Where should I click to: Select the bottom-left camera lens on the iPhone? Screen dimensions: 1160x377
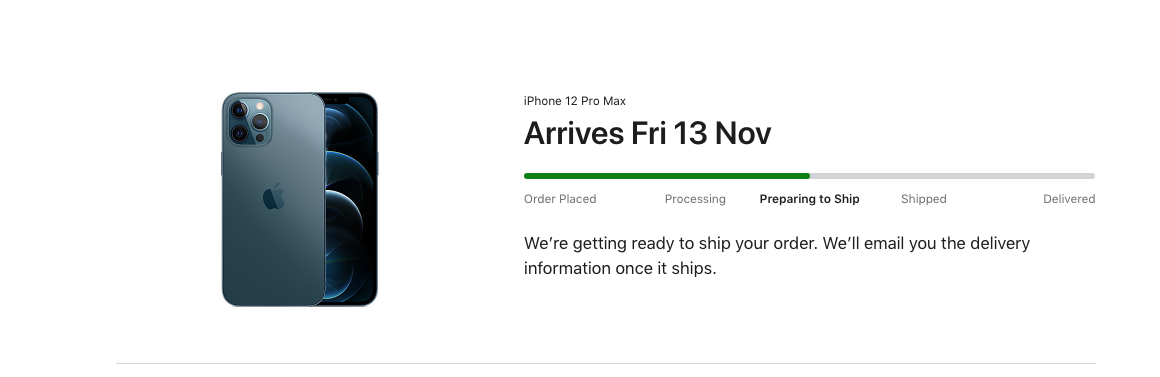tap(239, 134)
